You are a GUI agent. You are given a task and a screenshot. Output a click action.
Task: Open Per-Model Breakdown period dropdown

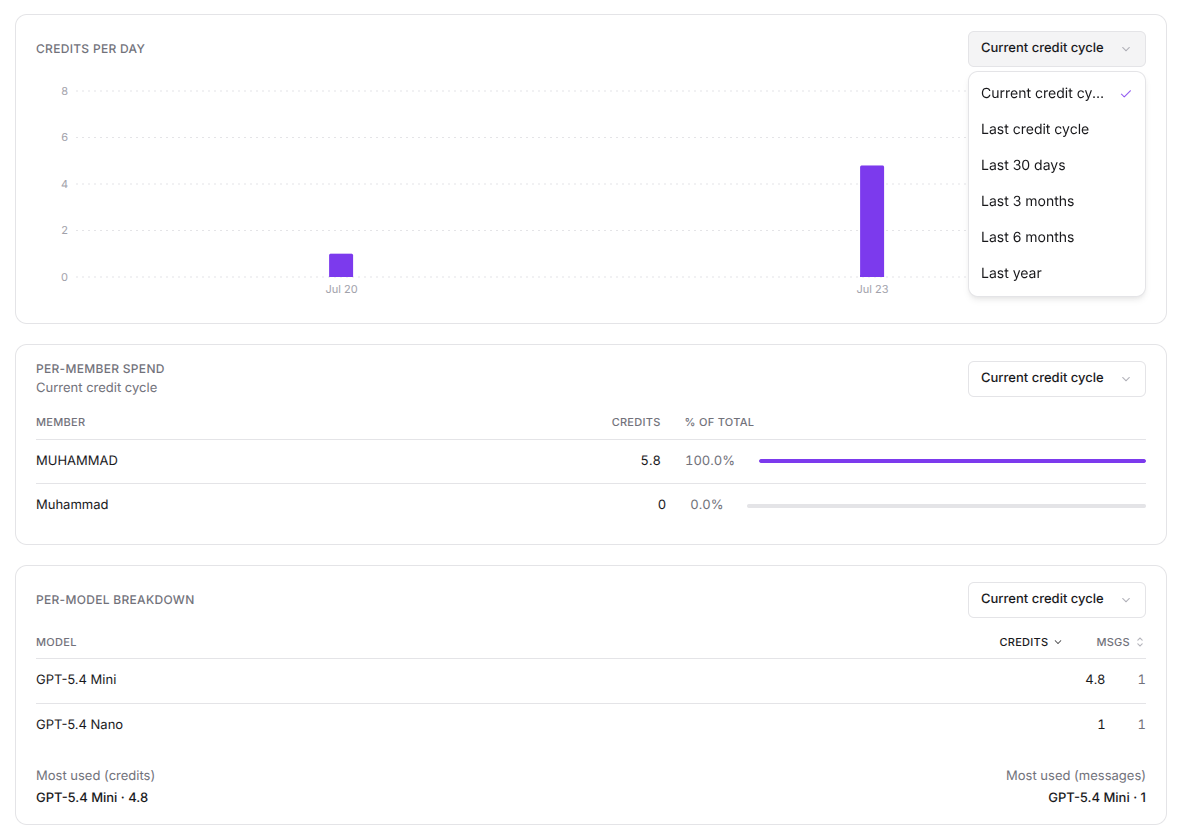1056,599
